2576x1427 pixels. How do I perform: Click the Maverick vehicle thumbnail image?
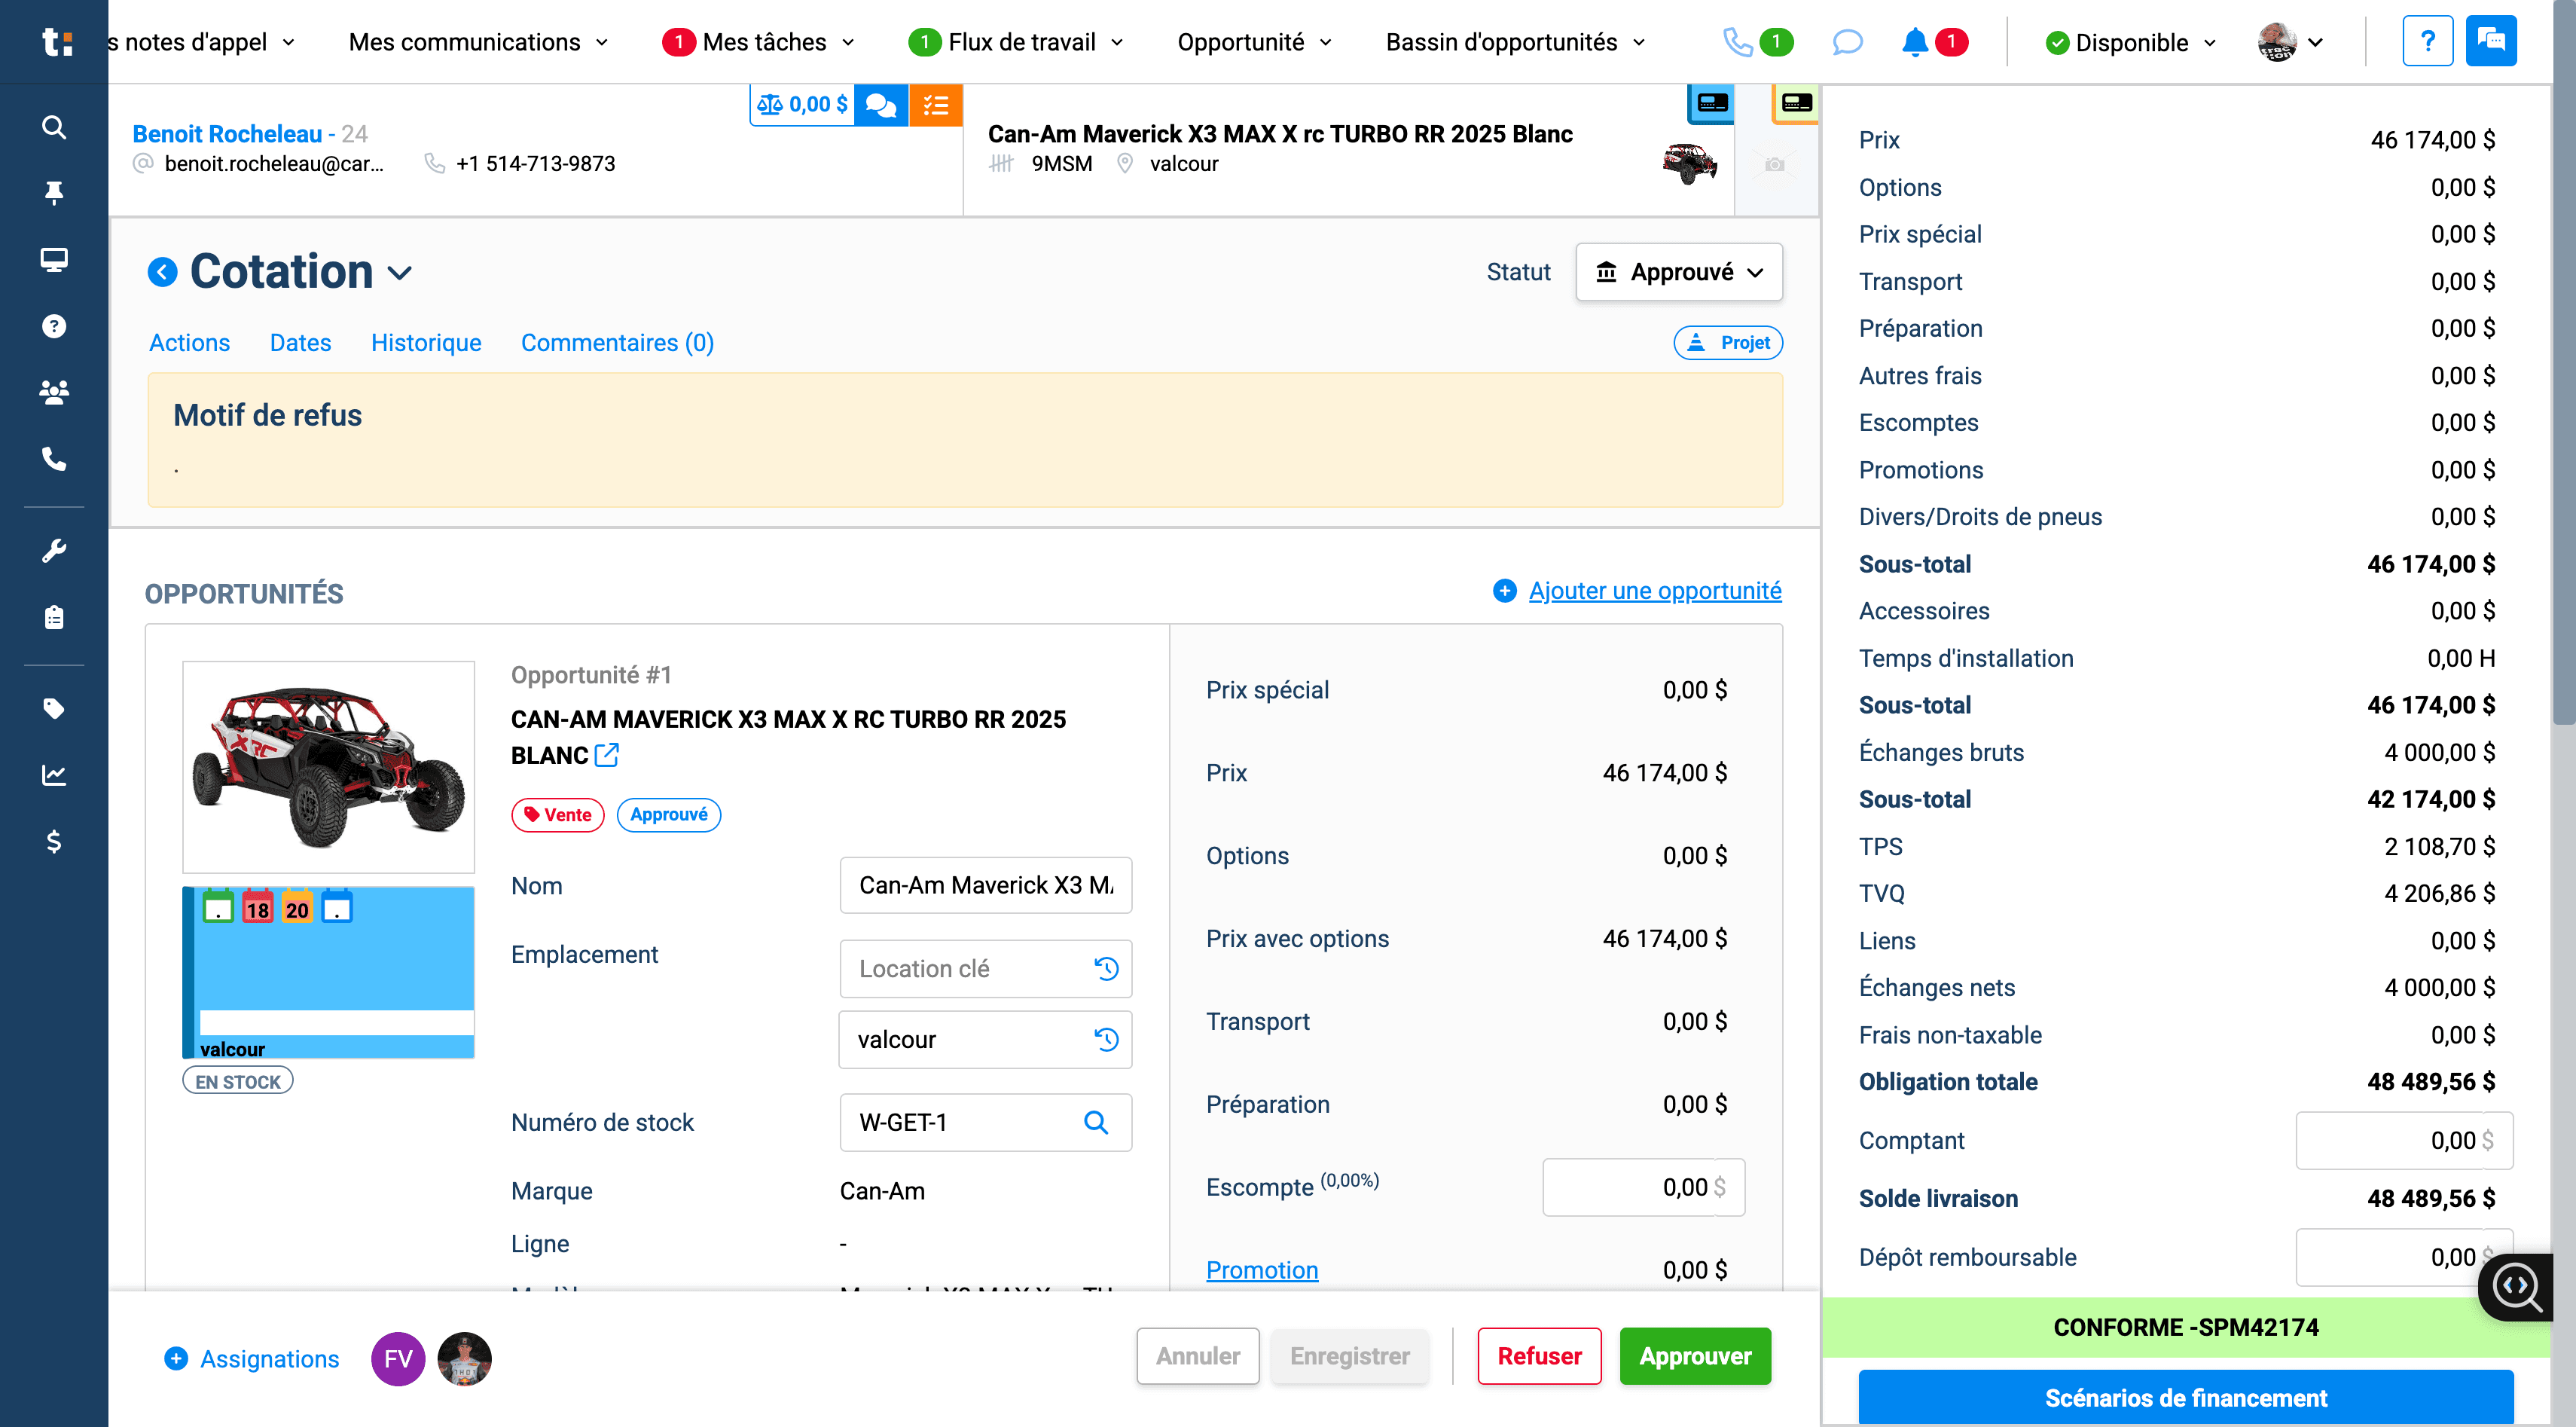point(328,766)
